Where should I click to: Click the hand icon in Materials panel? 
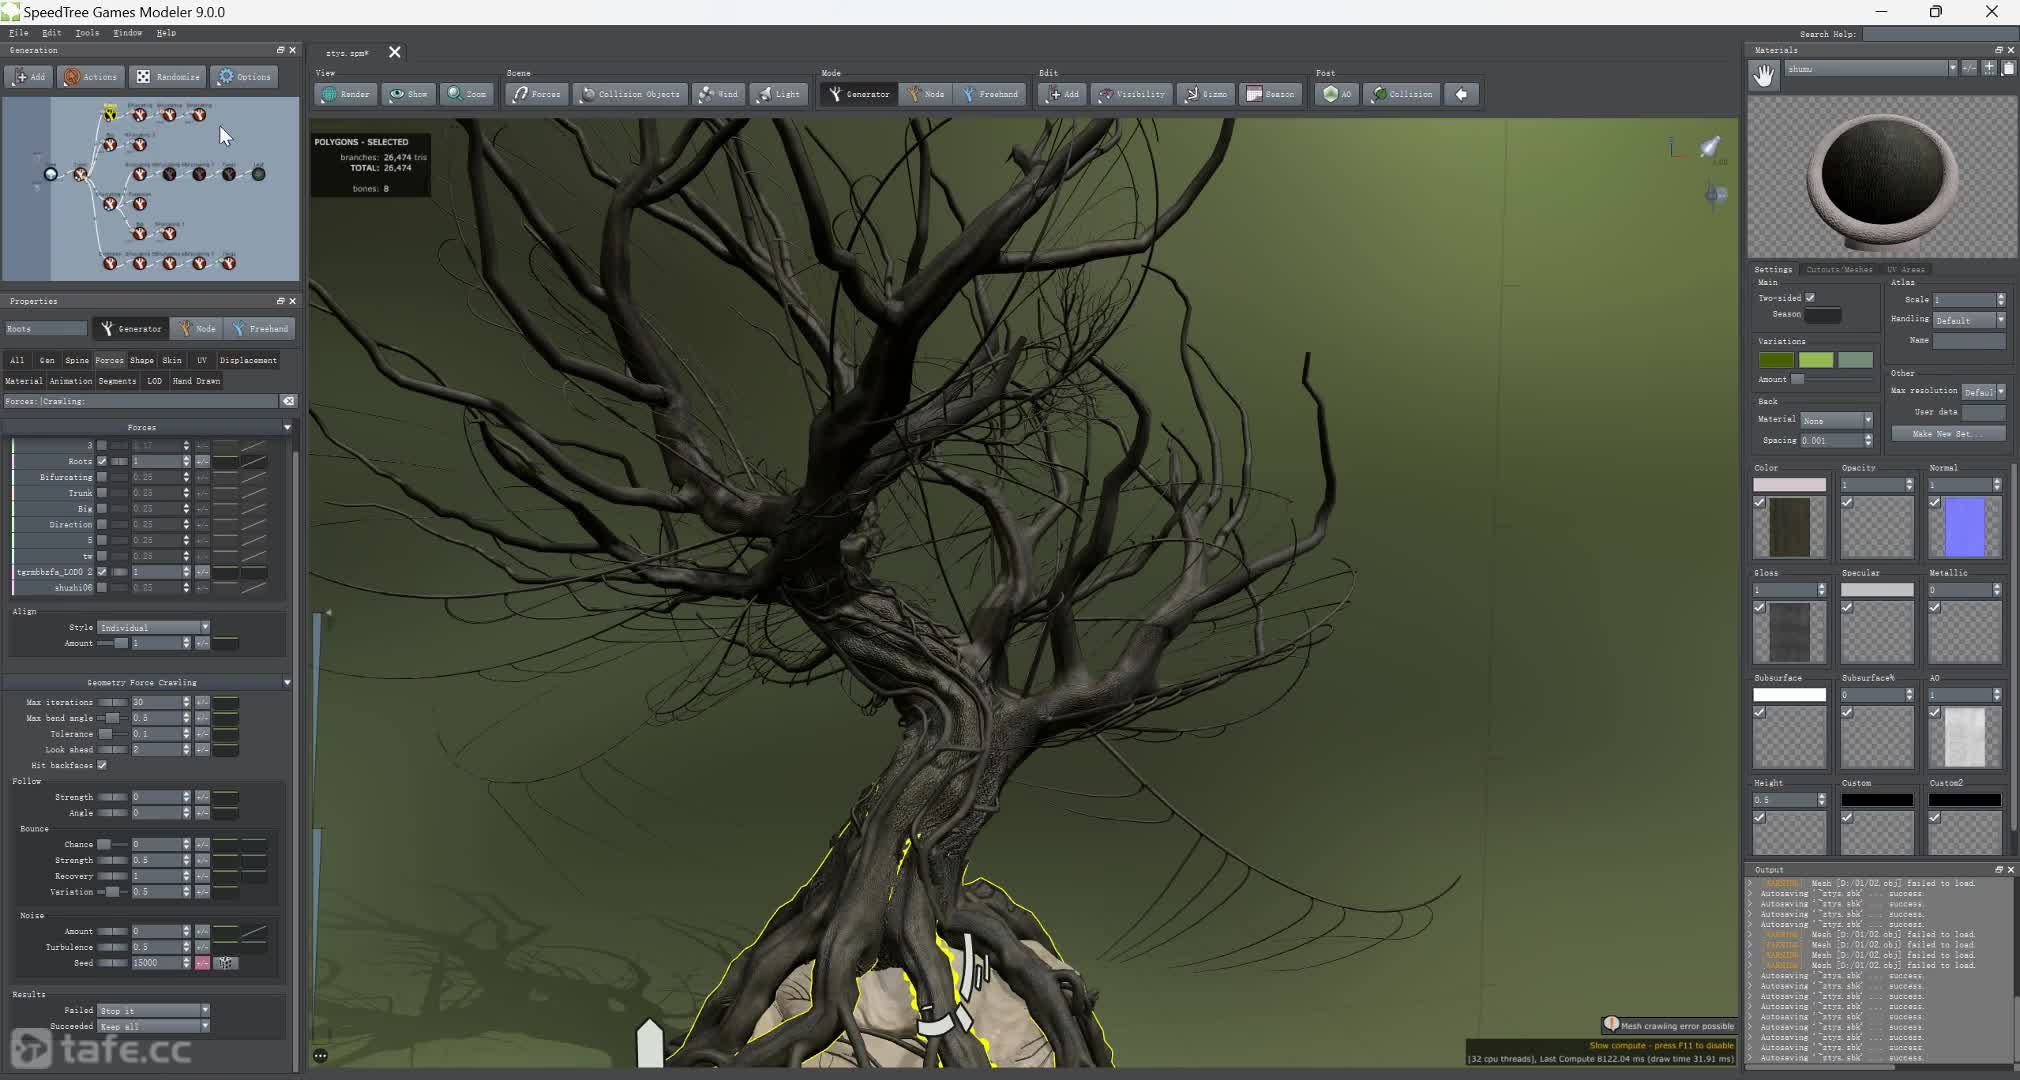click(x=1764, y=75)
